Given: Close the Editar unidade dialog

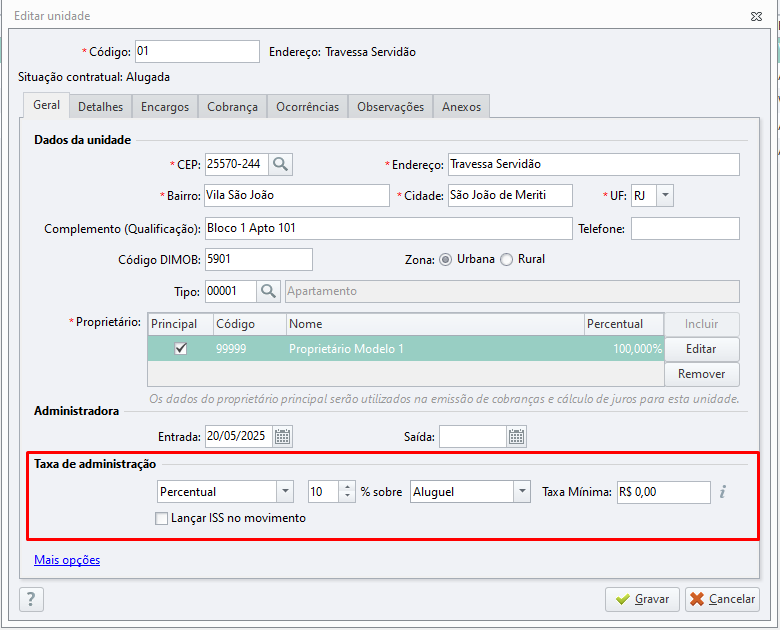Looking at the screenshot, I should coord(756,16).
